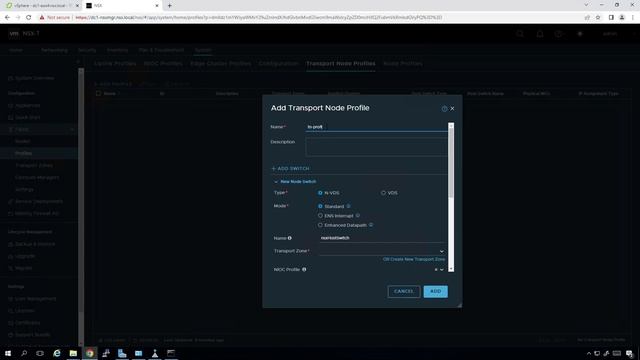640x360 pixels.
Task: Open the Windows Start menu
Action: pos(8,353)
